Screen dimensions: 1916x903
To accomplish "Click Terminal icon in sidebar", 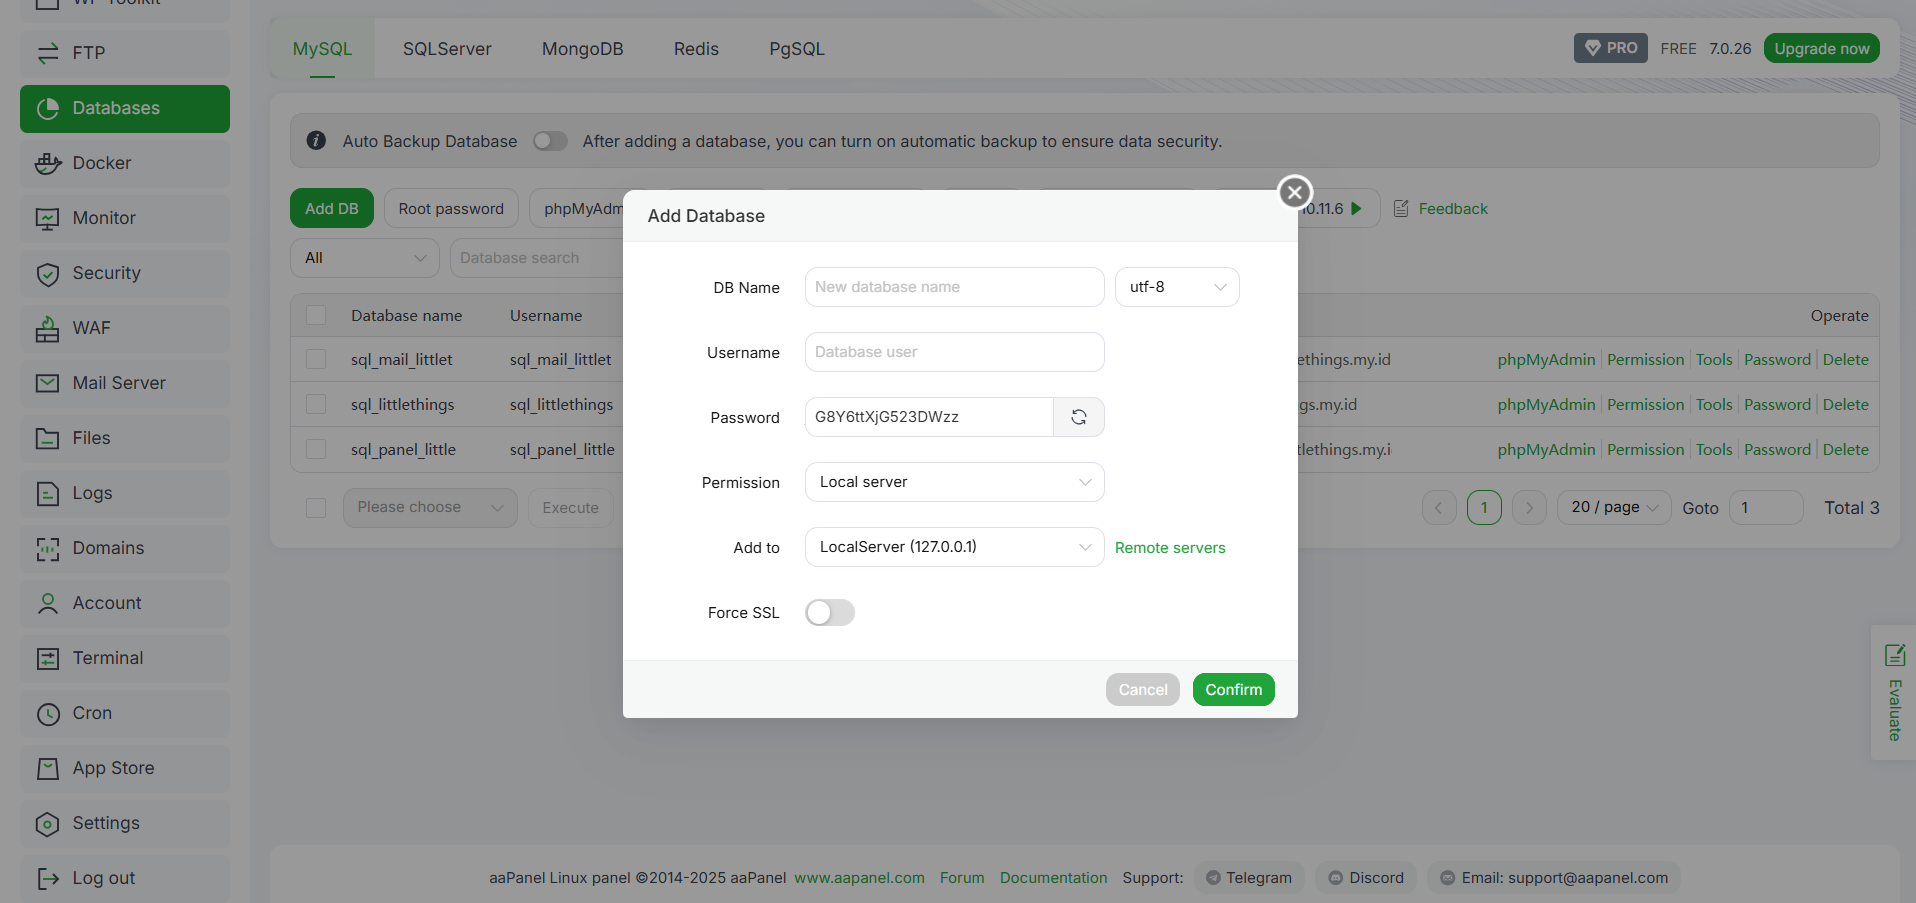I will 47,658.
